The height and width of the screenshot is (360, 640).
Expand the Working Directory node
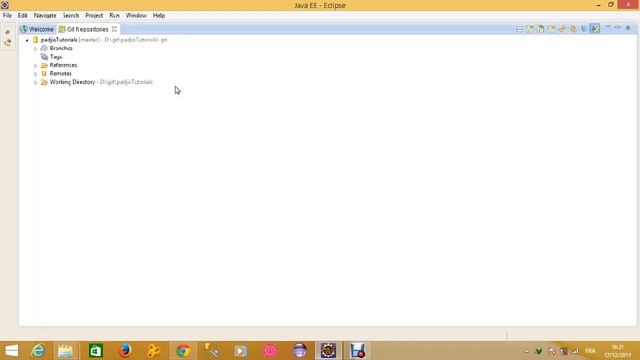[36, 82]
